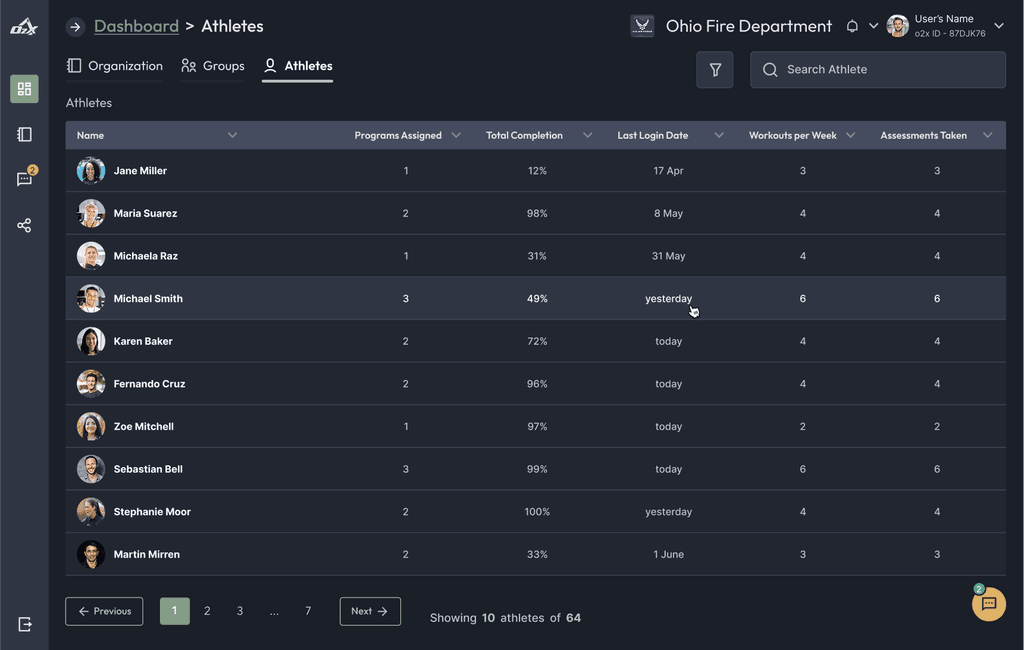Go to page 2
Screen dimensions: 1024x650
(x=207, y=611)
